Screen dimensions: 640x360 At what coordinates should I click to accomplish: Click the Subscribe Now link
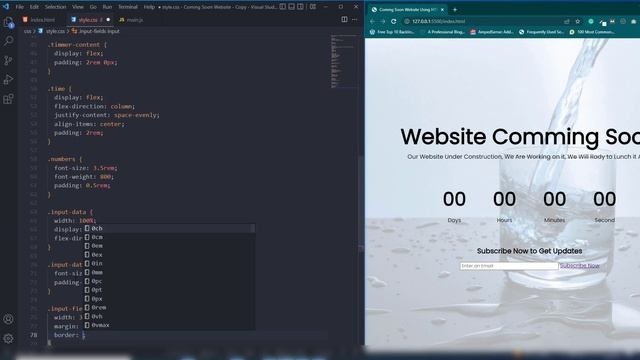[x=580, y=266]
